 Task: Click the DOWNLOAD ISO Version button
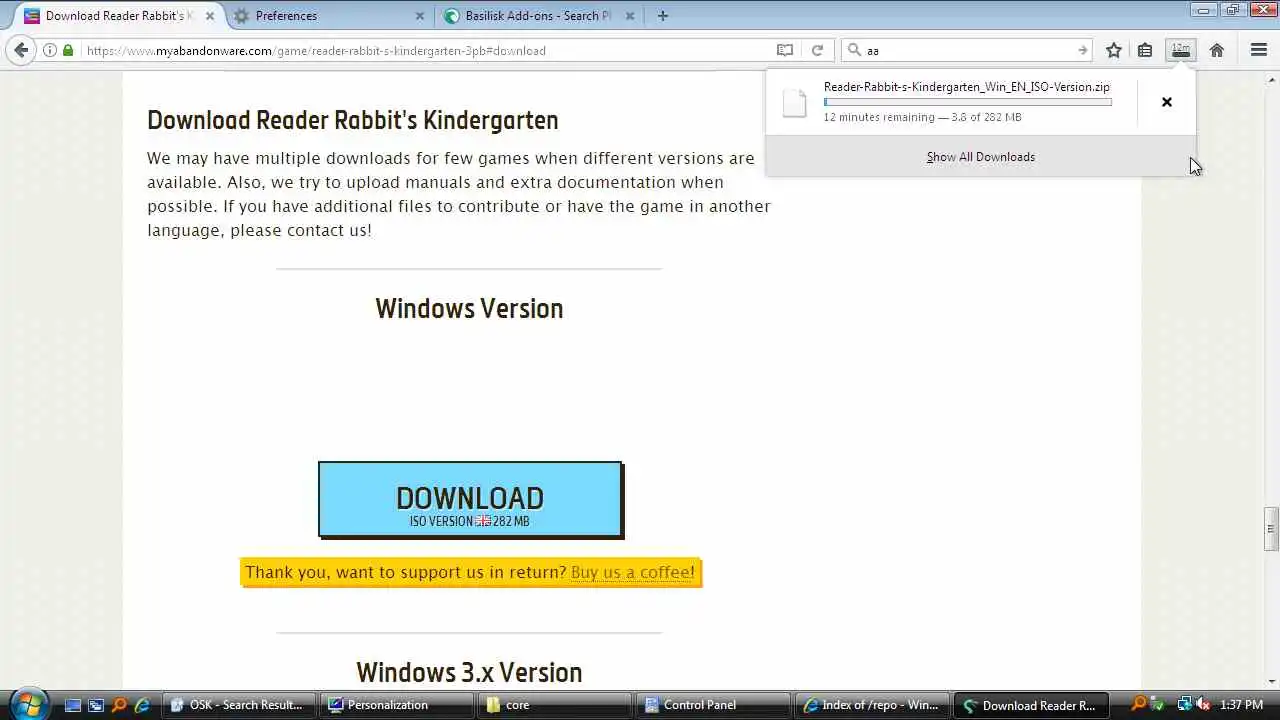(x=470, y=499)
